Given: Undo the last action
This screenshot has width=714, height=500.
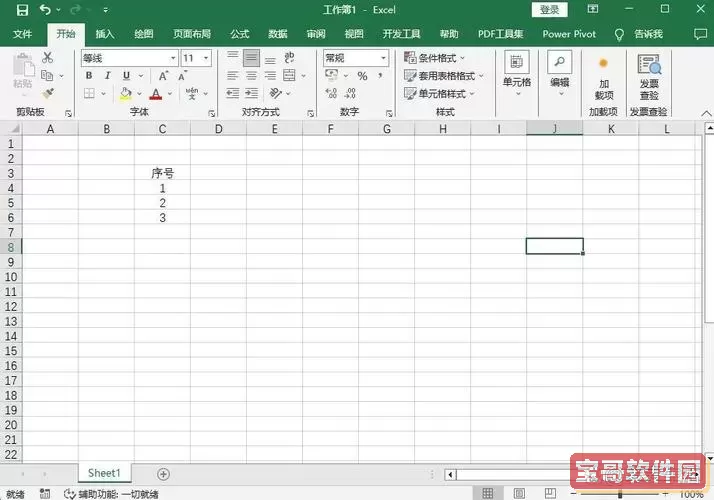Looking at the screenshot, I should click(x=45, y=10).
